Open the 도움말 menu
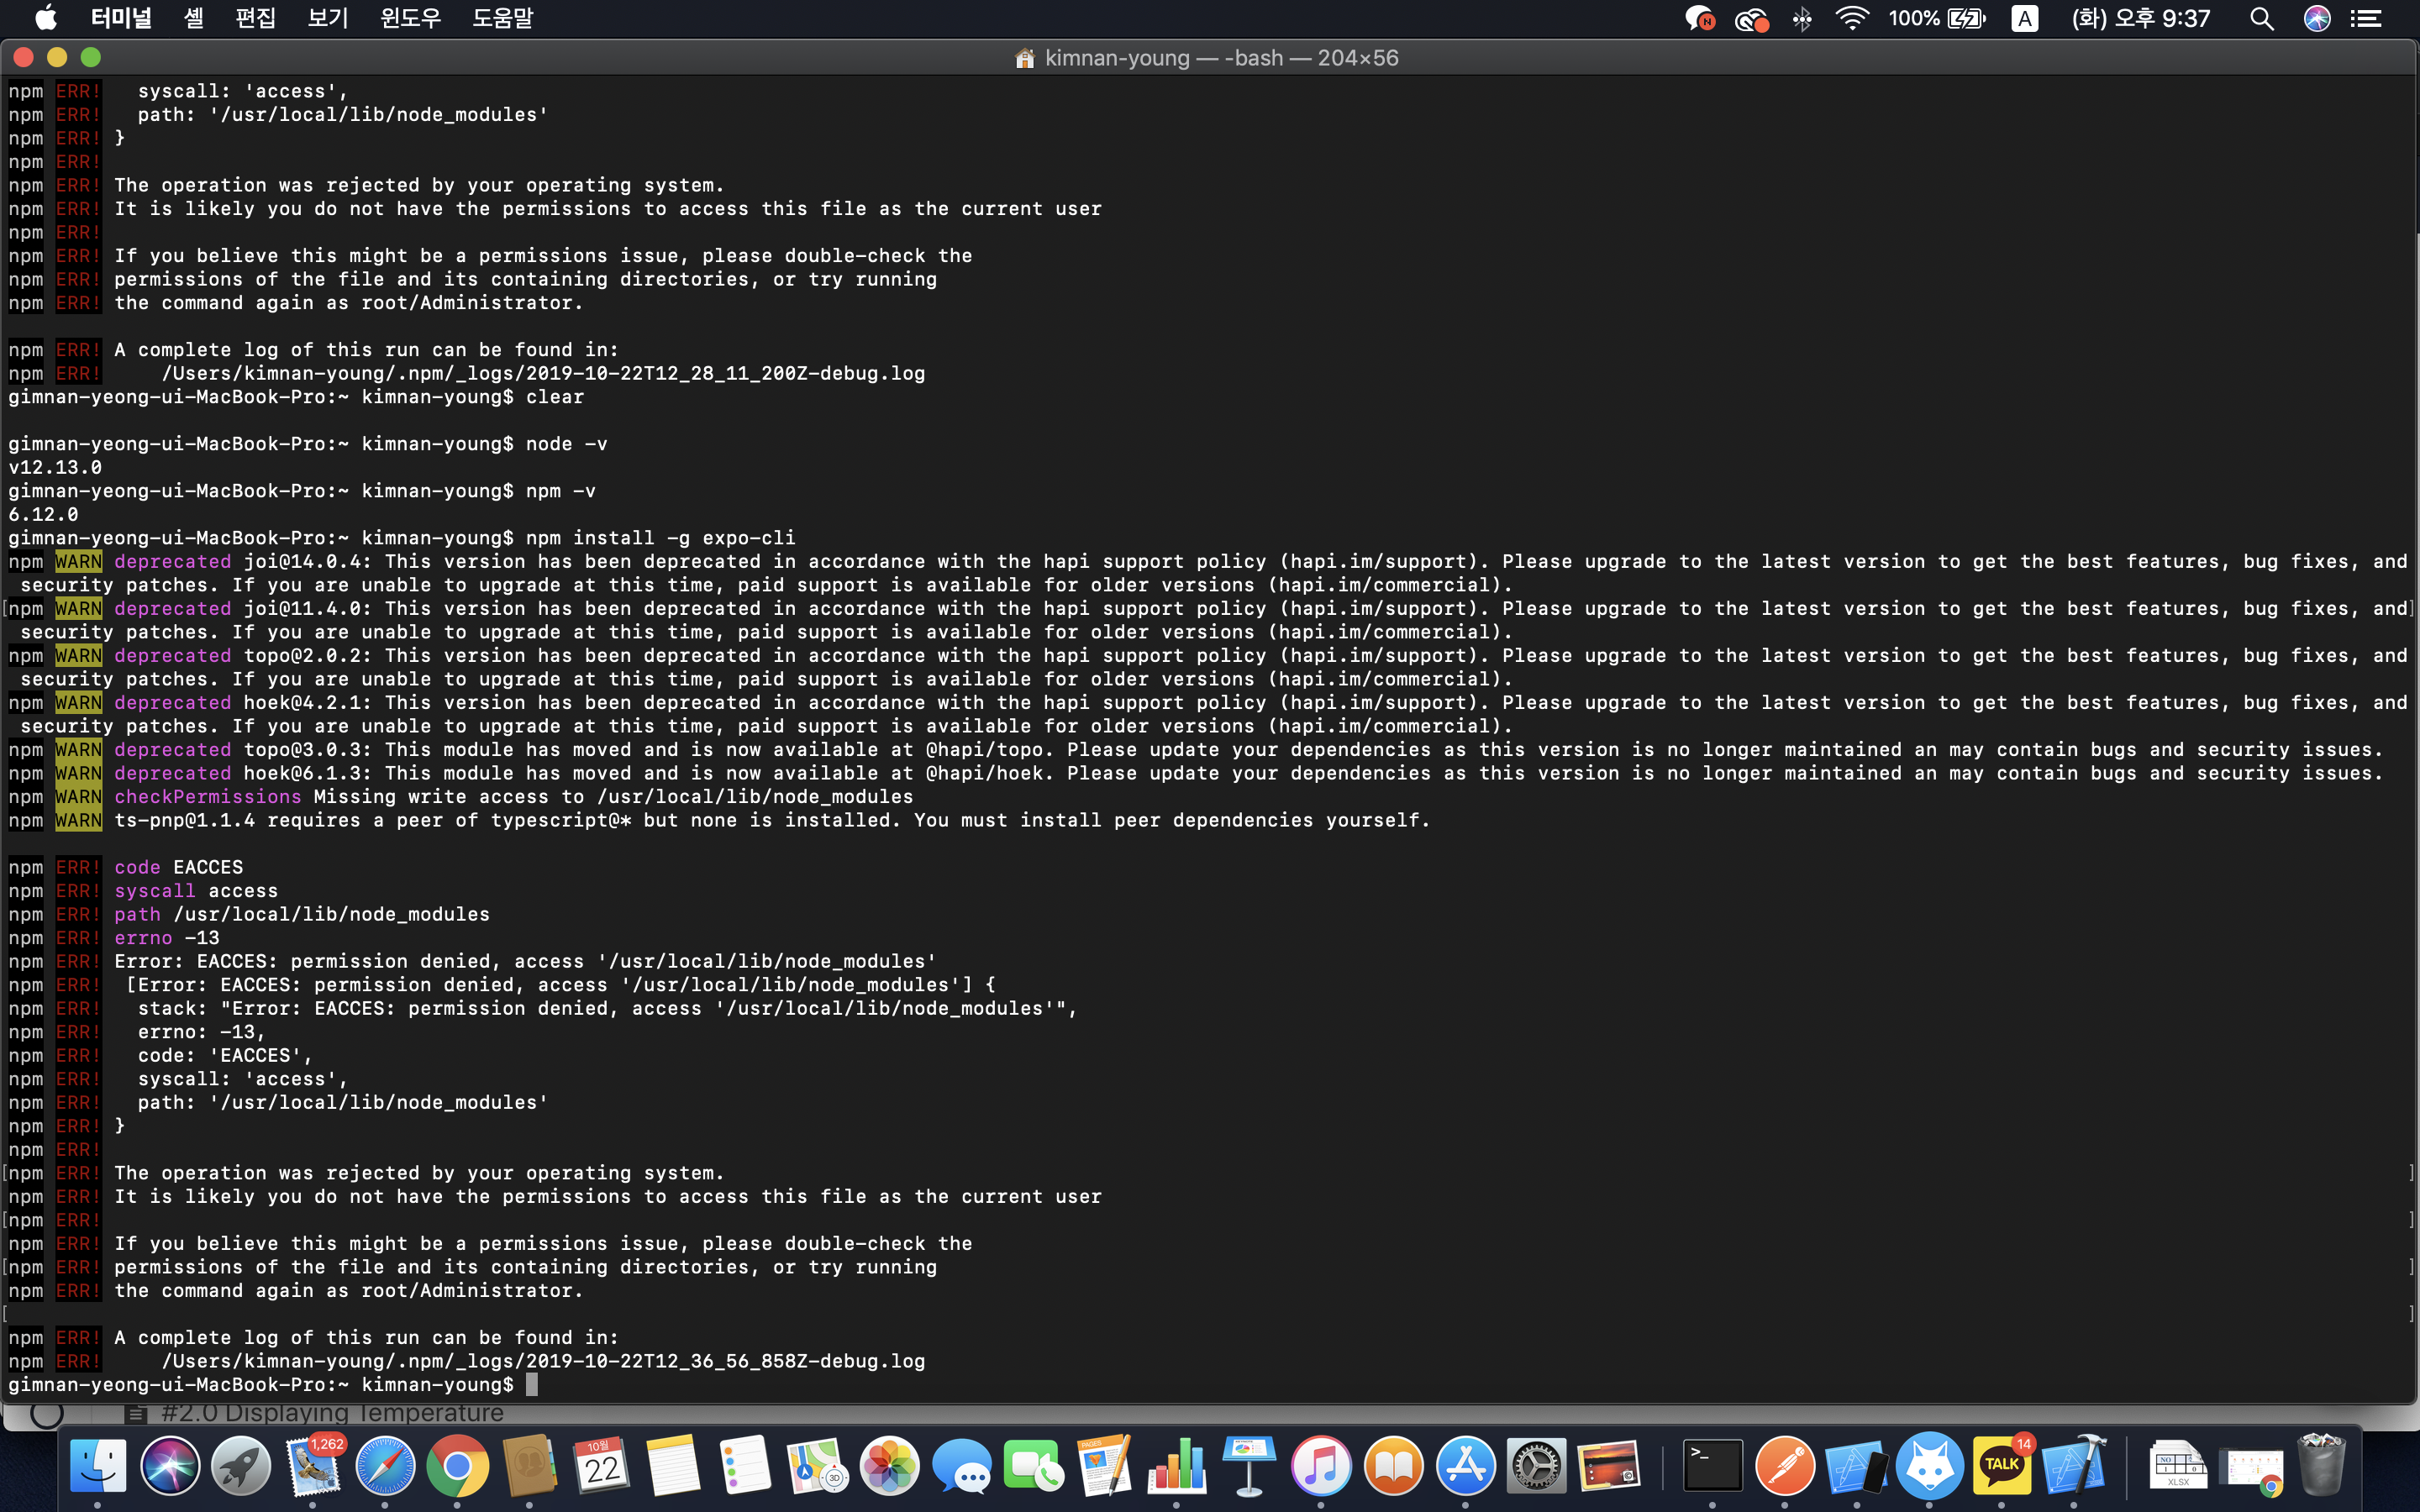The height and width of the screenshot is (1512, 2420). (x=502, y=18)
